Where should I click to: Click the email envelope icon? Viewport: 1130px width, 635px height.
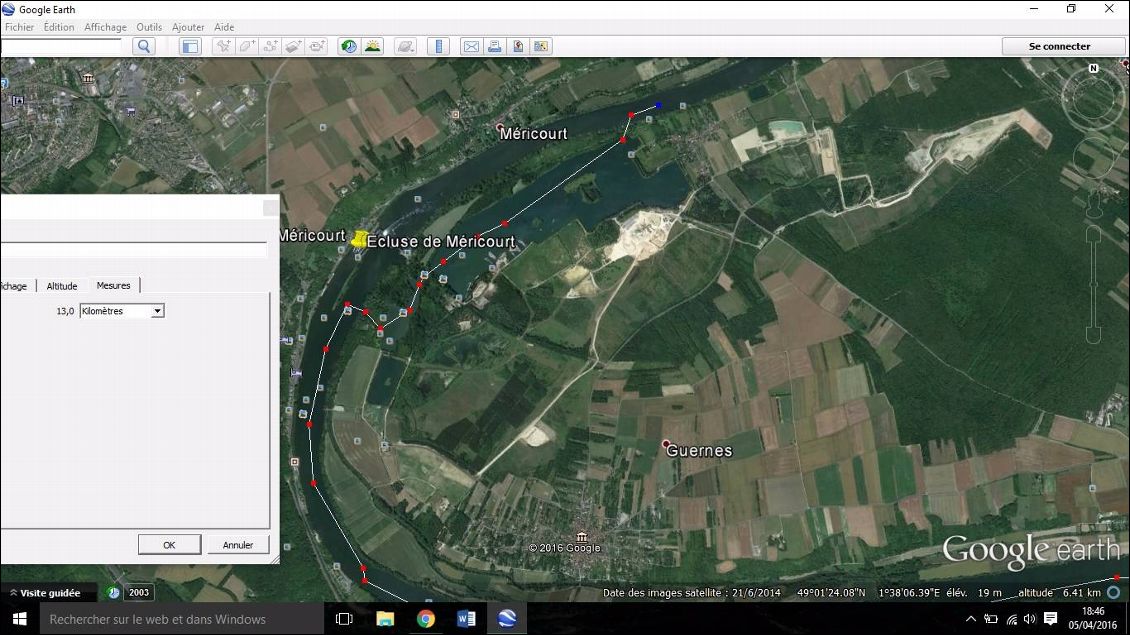click(x=471, y=46)
